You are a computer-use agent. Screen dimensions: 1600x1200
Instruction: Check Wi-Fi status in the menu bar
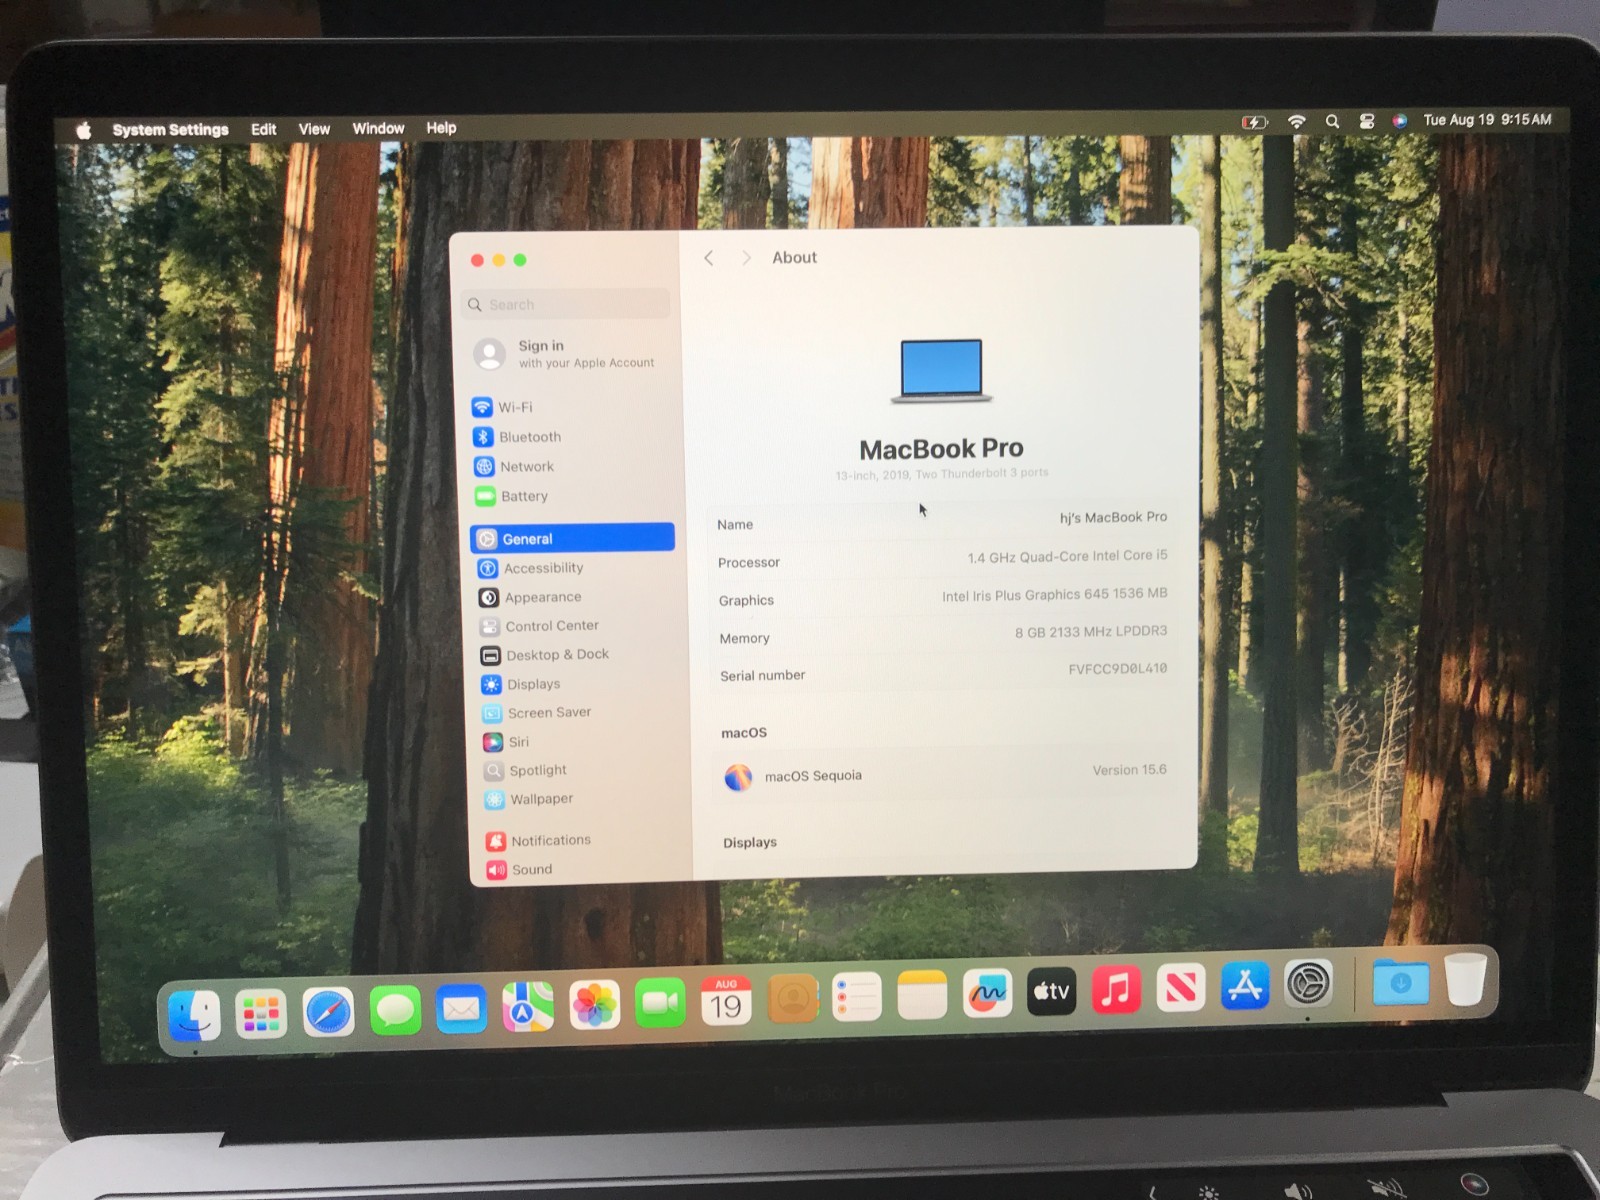[x=1297, y=120]
